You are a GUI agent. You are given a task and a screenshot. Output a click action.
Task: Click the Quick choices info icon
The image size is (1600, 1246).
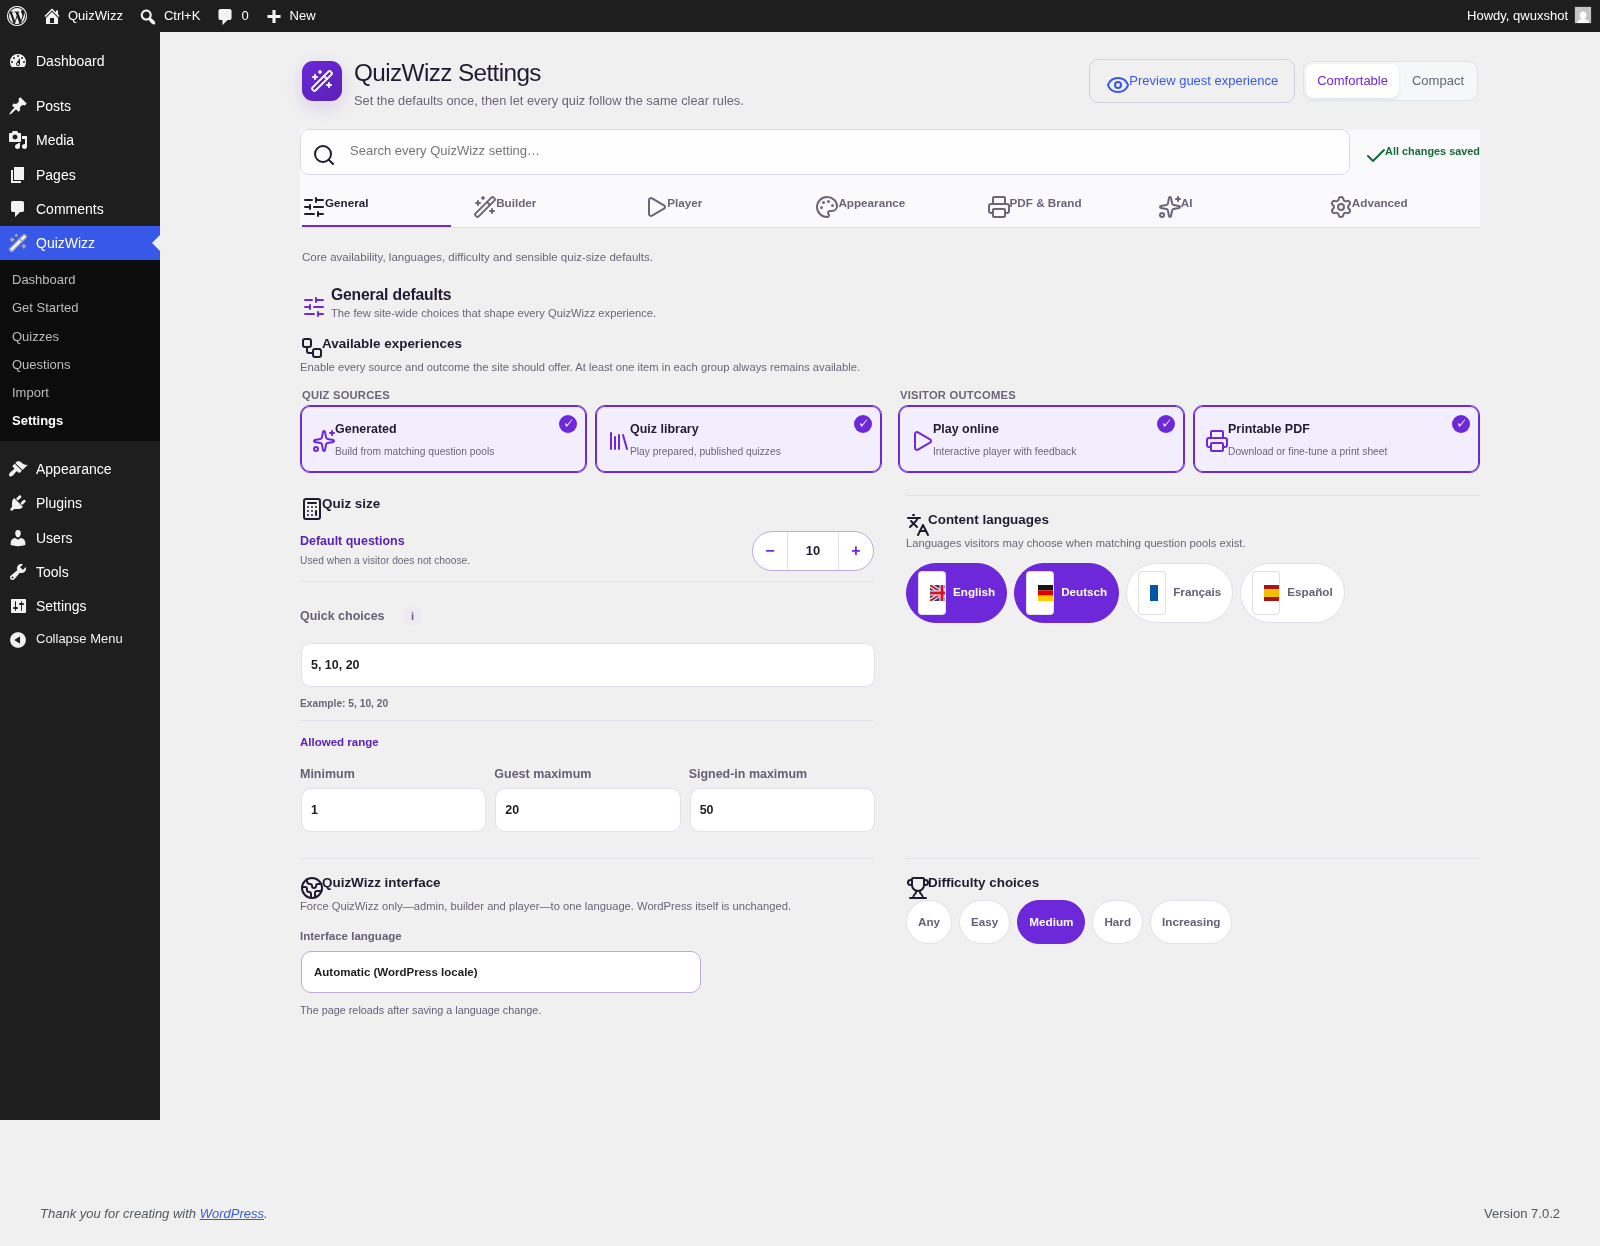click(412, 616)
